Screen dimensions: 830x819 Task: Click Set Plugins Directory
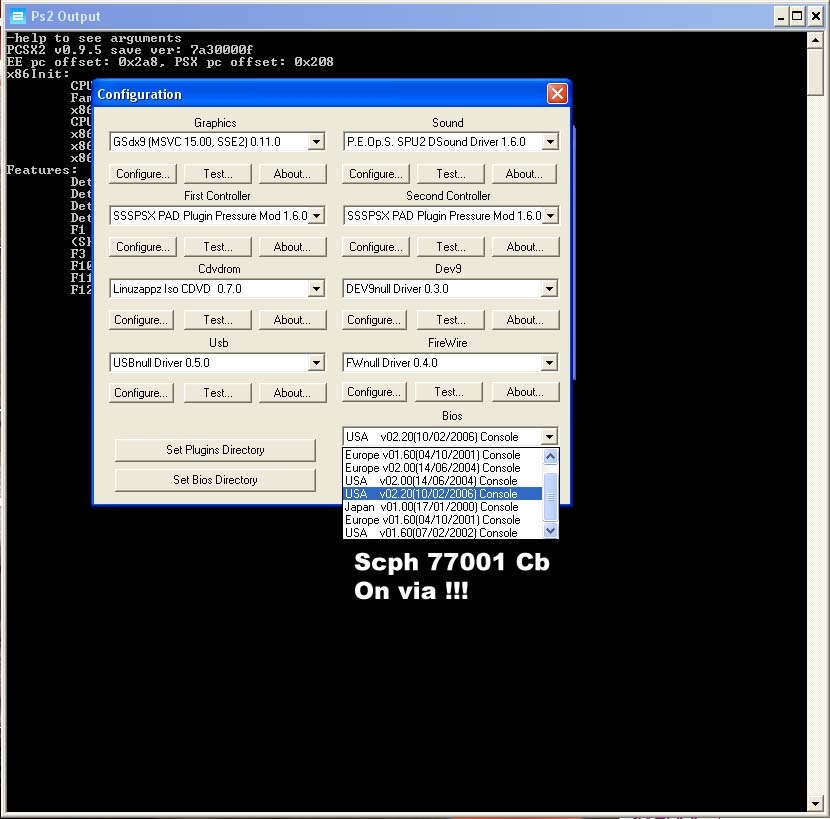click(x=215, y=450)
